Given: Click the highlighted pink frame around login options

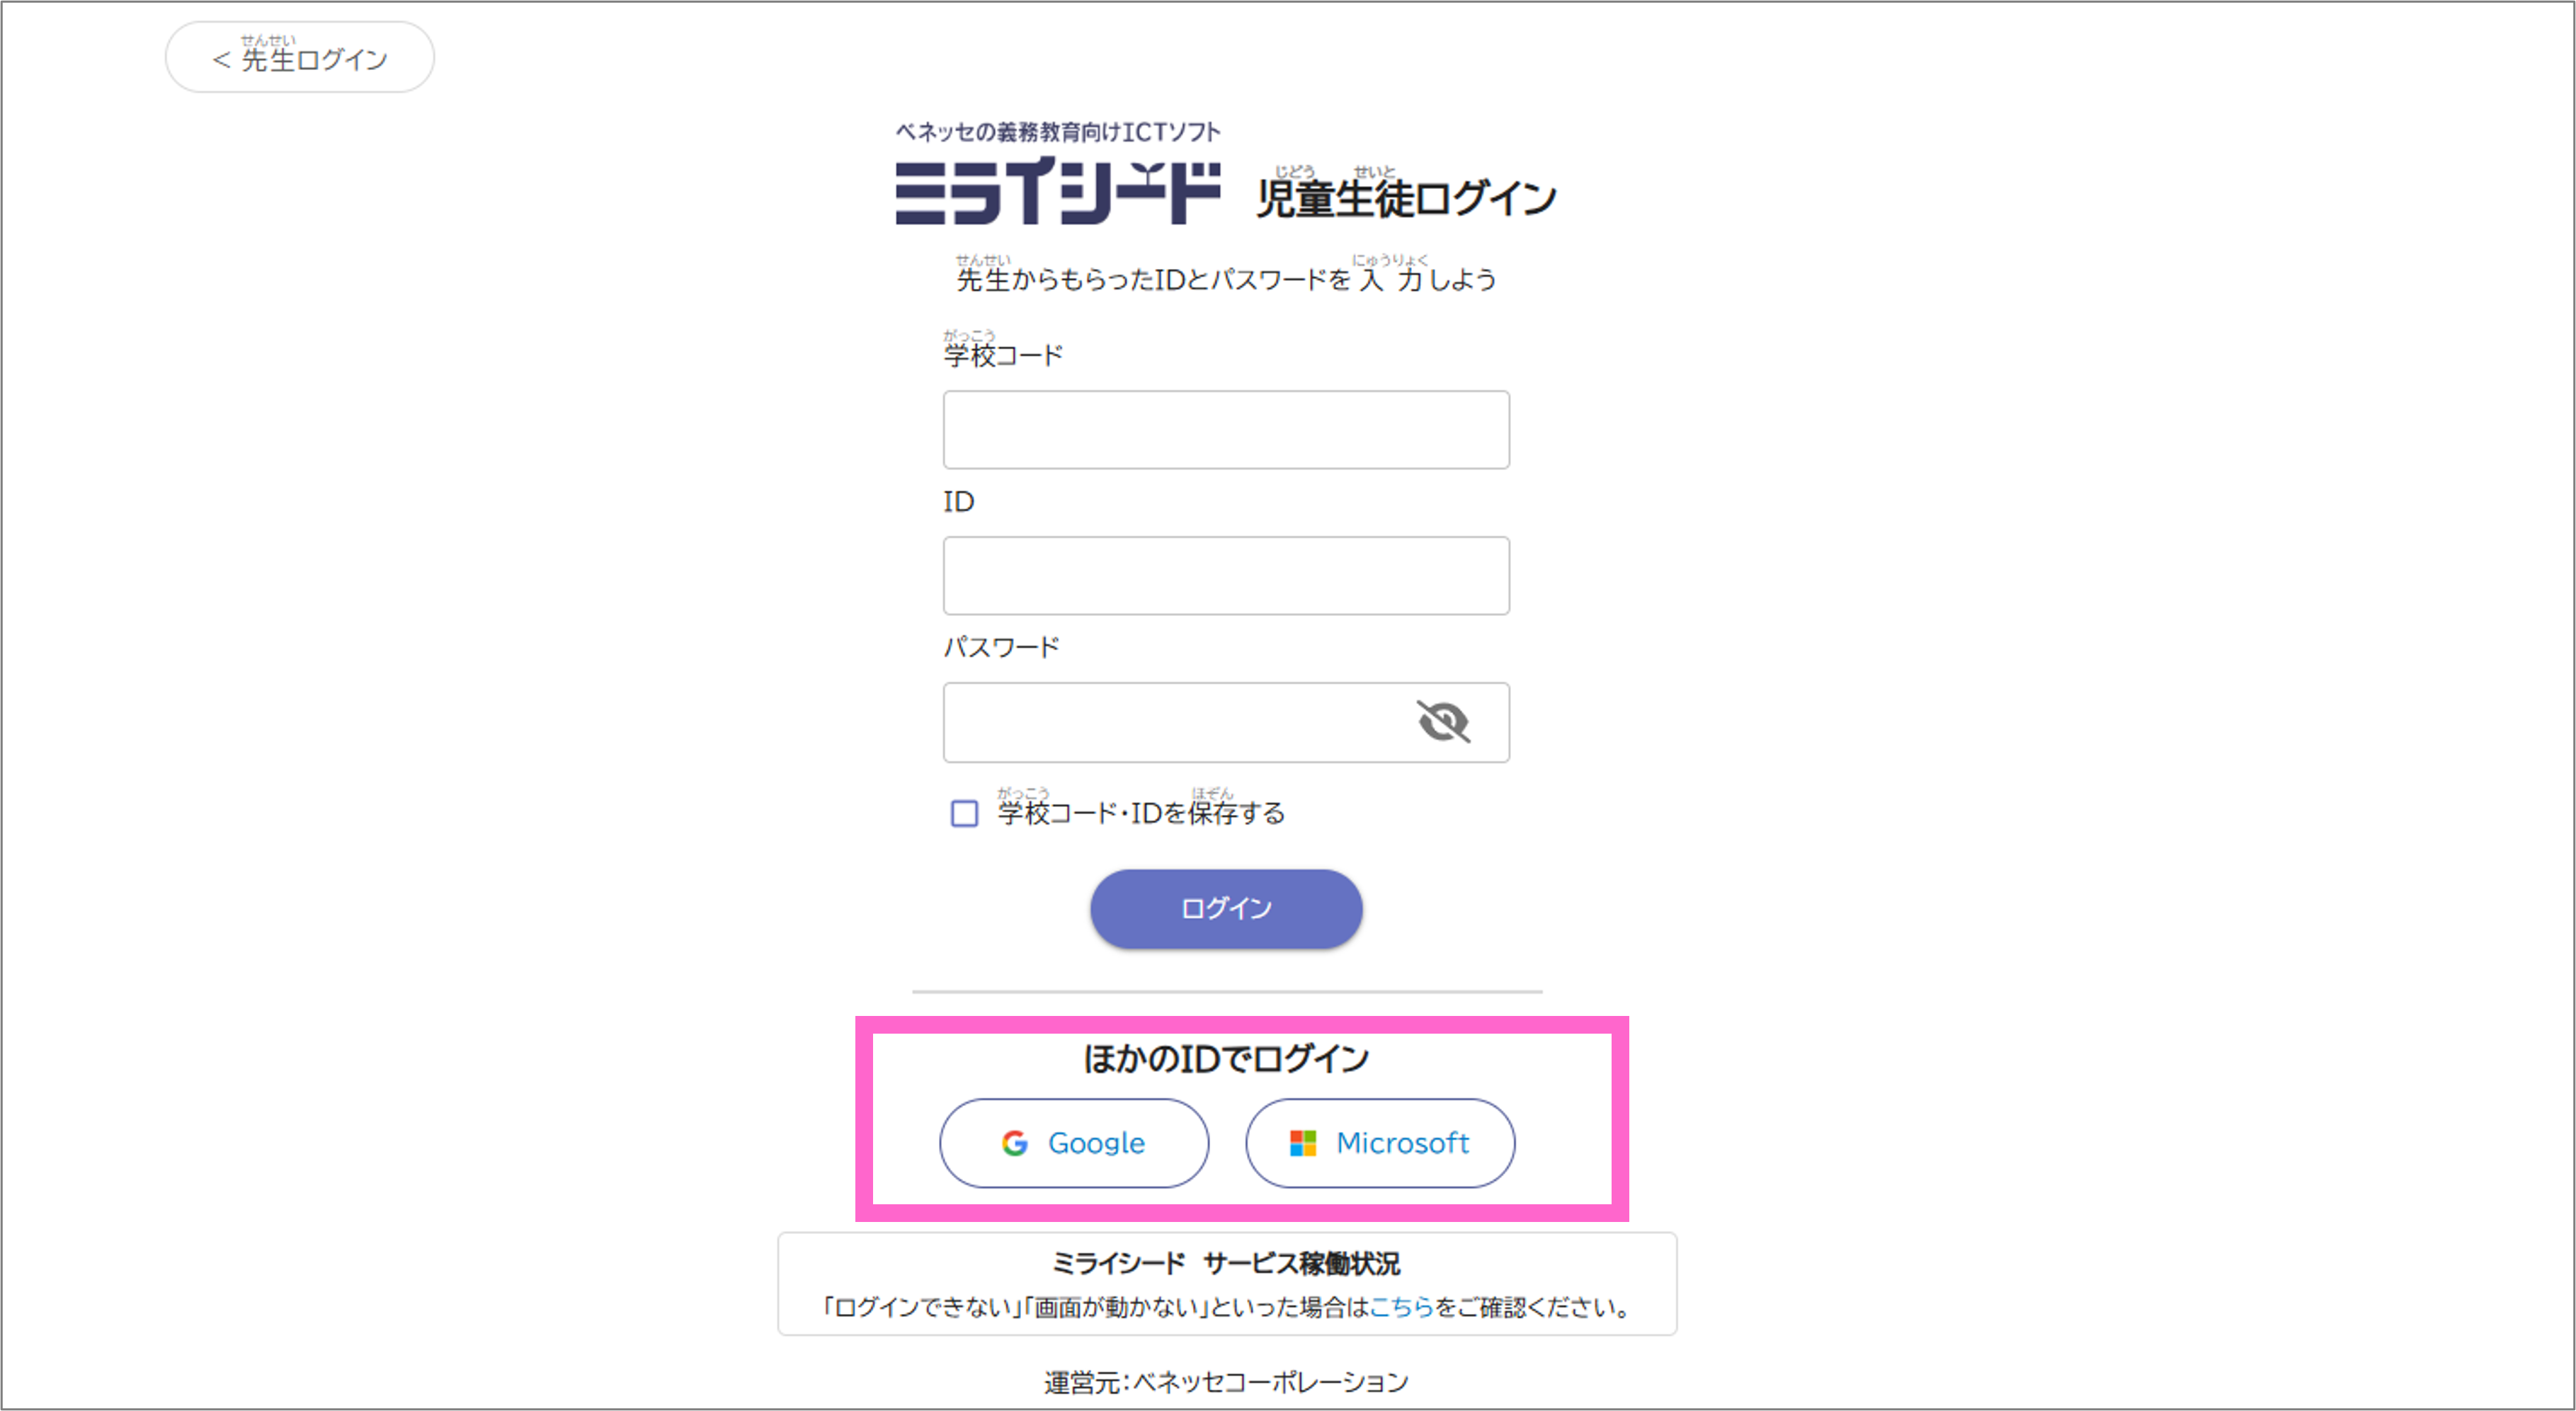Looking at the screenshot, I should tap(1242, 1023).
